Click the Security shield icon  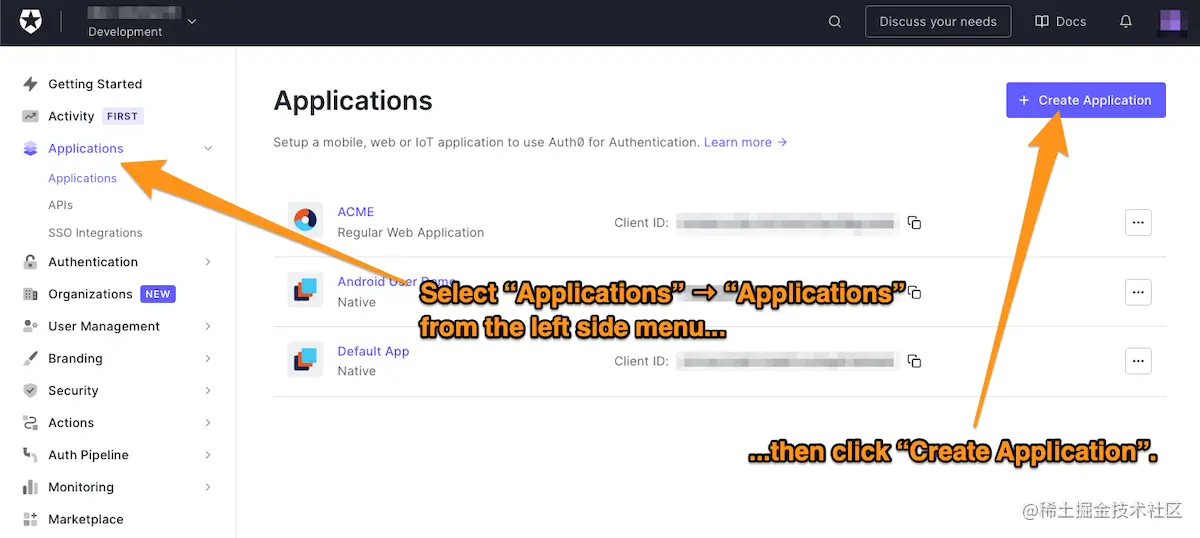click(x=30, y=390)
